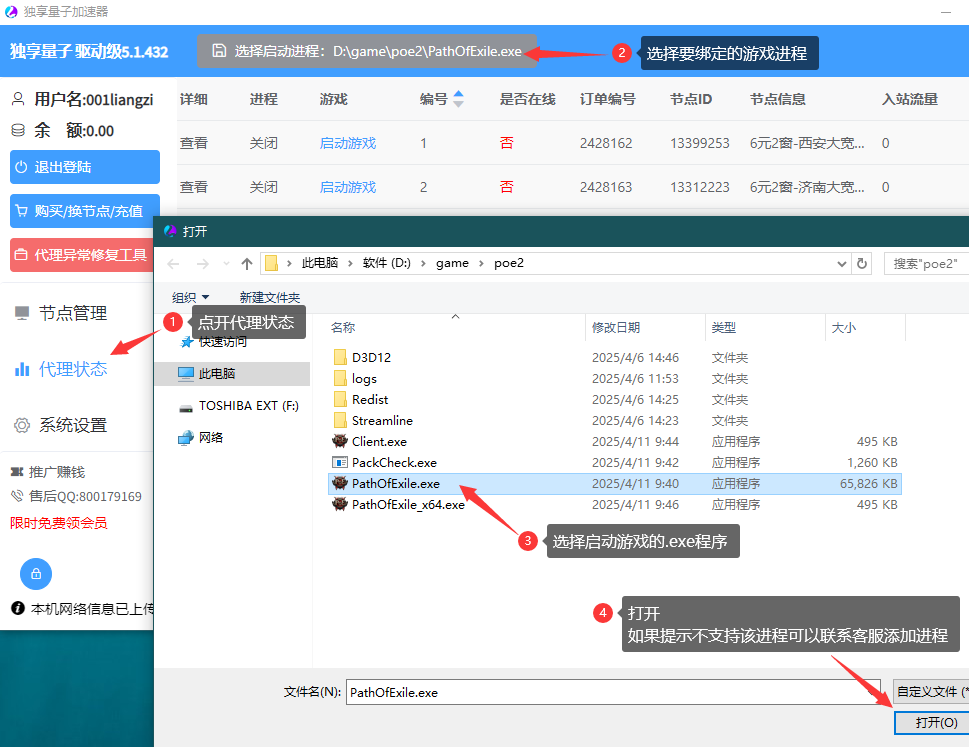Go back in the Open dialog
The height and width of the screenshot is (747, 969).
[x=173, y=264]
